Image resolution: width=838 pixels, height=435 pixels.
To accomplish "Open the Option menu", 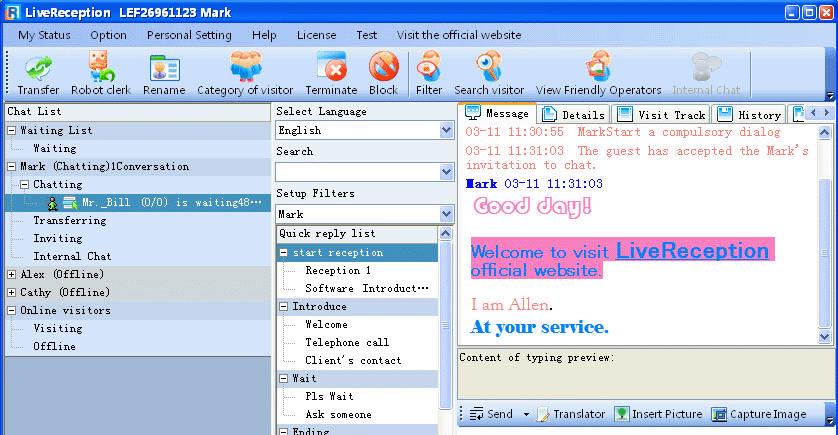I will tap(108, 35).
